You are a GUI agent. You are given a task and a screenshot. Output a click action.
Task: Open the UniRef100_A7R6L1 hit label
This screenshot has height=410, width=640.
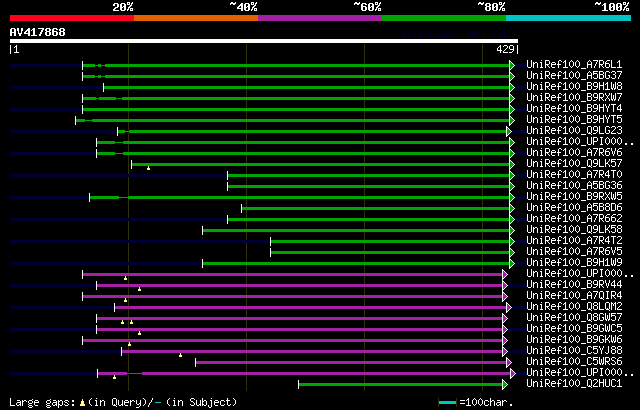(574, 64)
